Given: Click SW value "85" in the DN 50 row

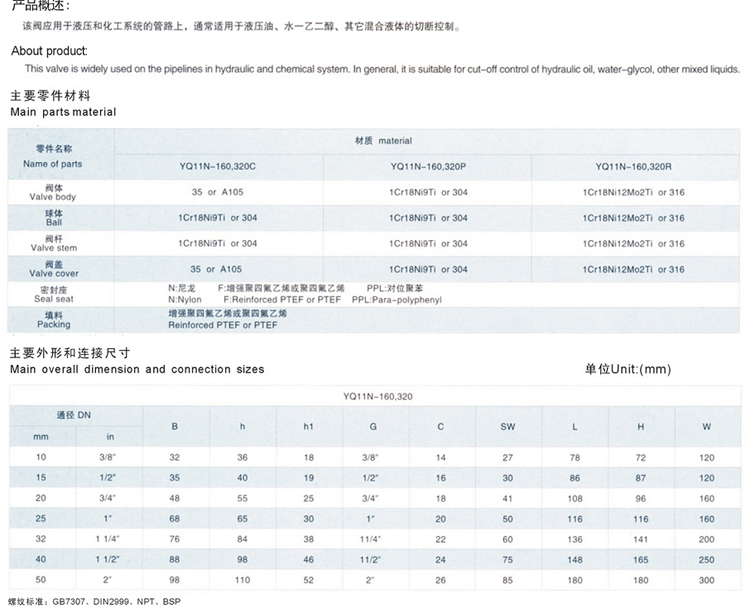Looking at the screenshot, I should 507,580.
